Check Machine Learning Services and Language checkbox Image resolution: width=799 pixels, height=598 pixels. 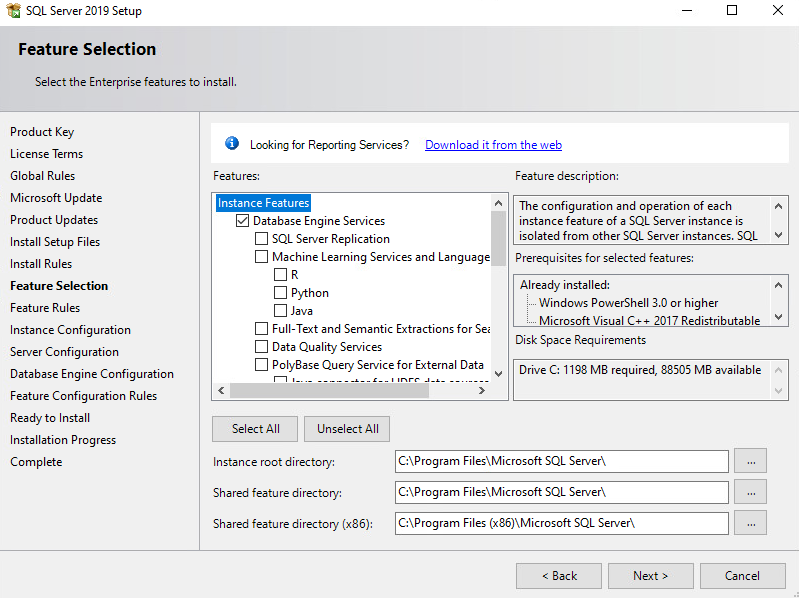tap(261, 256)
